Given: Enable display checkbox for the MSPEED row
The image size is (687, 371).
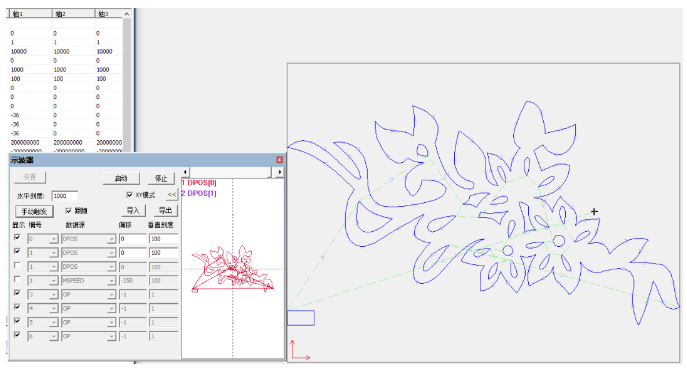Looking at the screenshot, I should click(17, 279).
